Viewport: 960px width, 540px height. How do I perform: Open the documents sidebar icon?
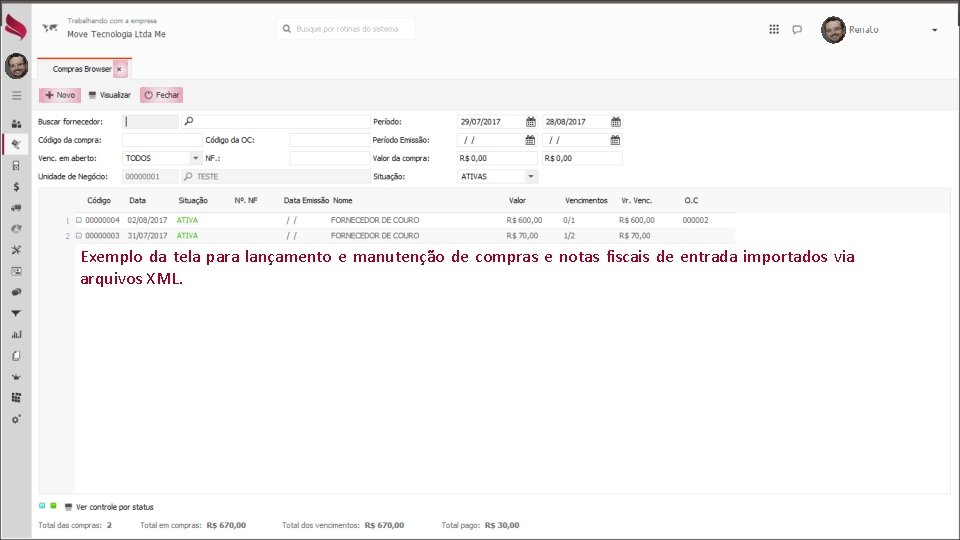click(x=17, y=356)
